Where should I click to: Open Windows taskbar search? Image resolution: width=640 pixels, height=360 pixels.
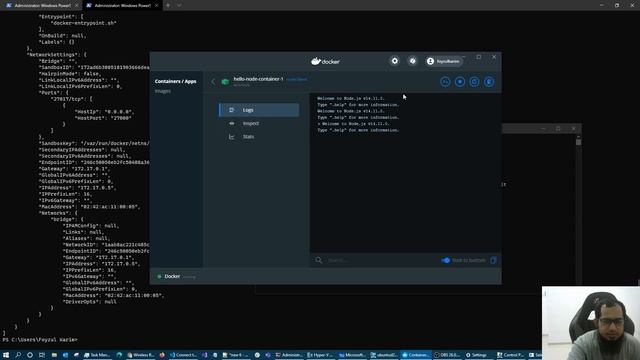18,355
